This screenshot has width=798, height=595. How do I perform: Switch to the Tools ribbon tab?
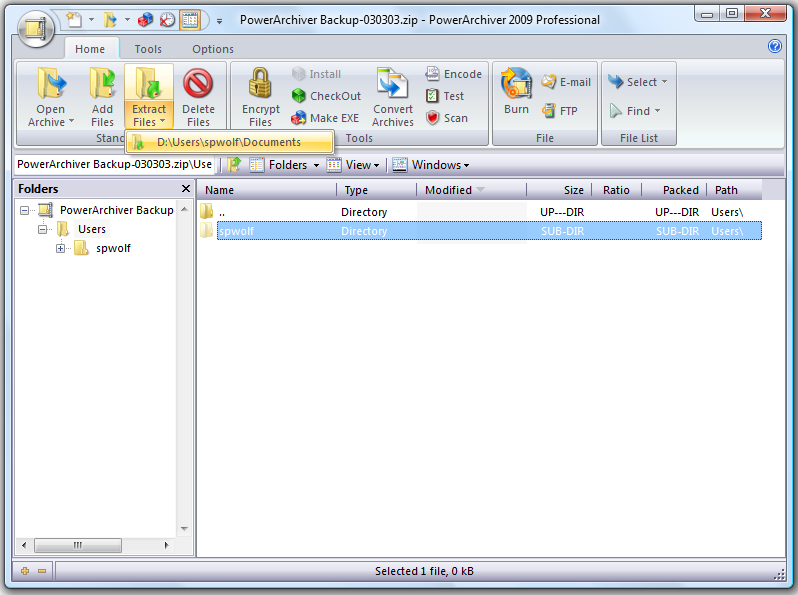point(148,49)
